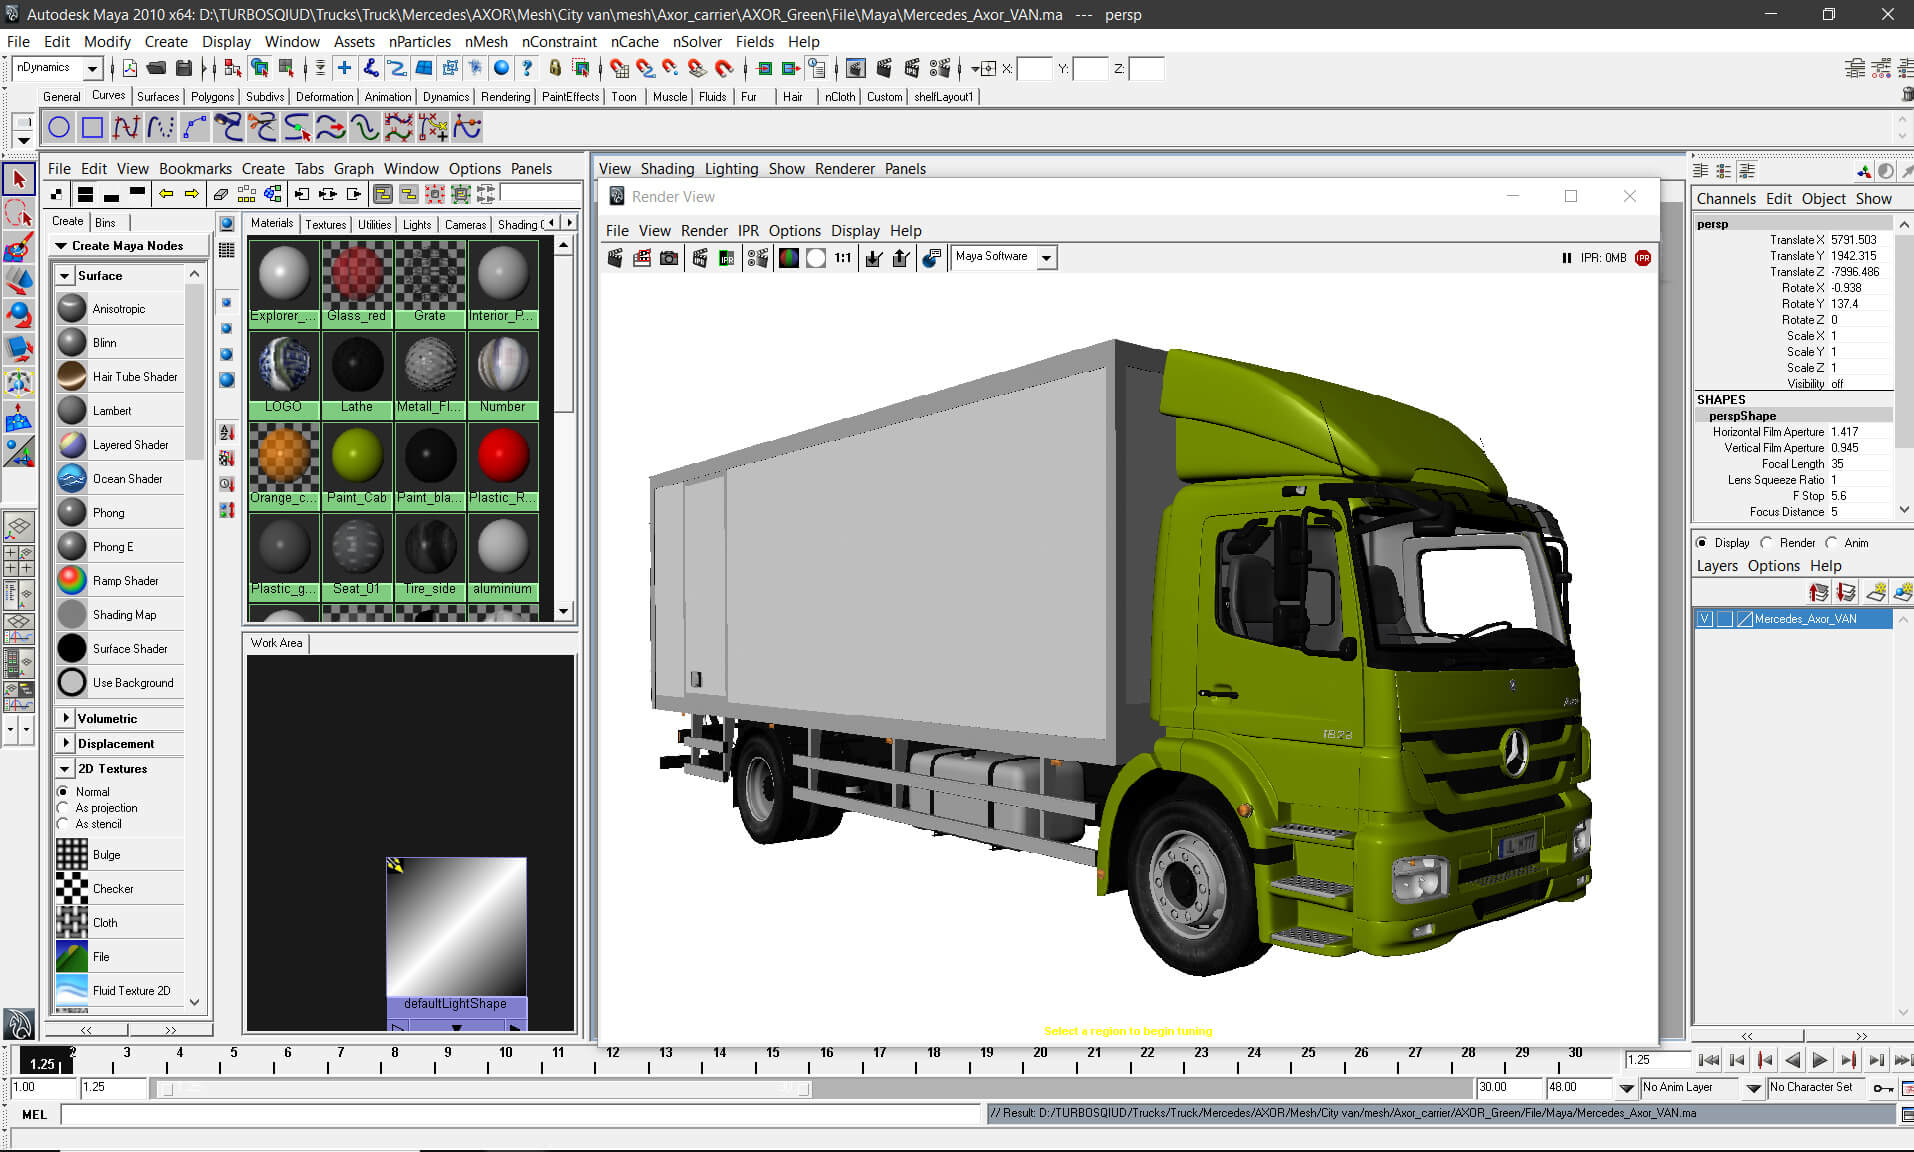Collapse the Surface section

point(65,275)
